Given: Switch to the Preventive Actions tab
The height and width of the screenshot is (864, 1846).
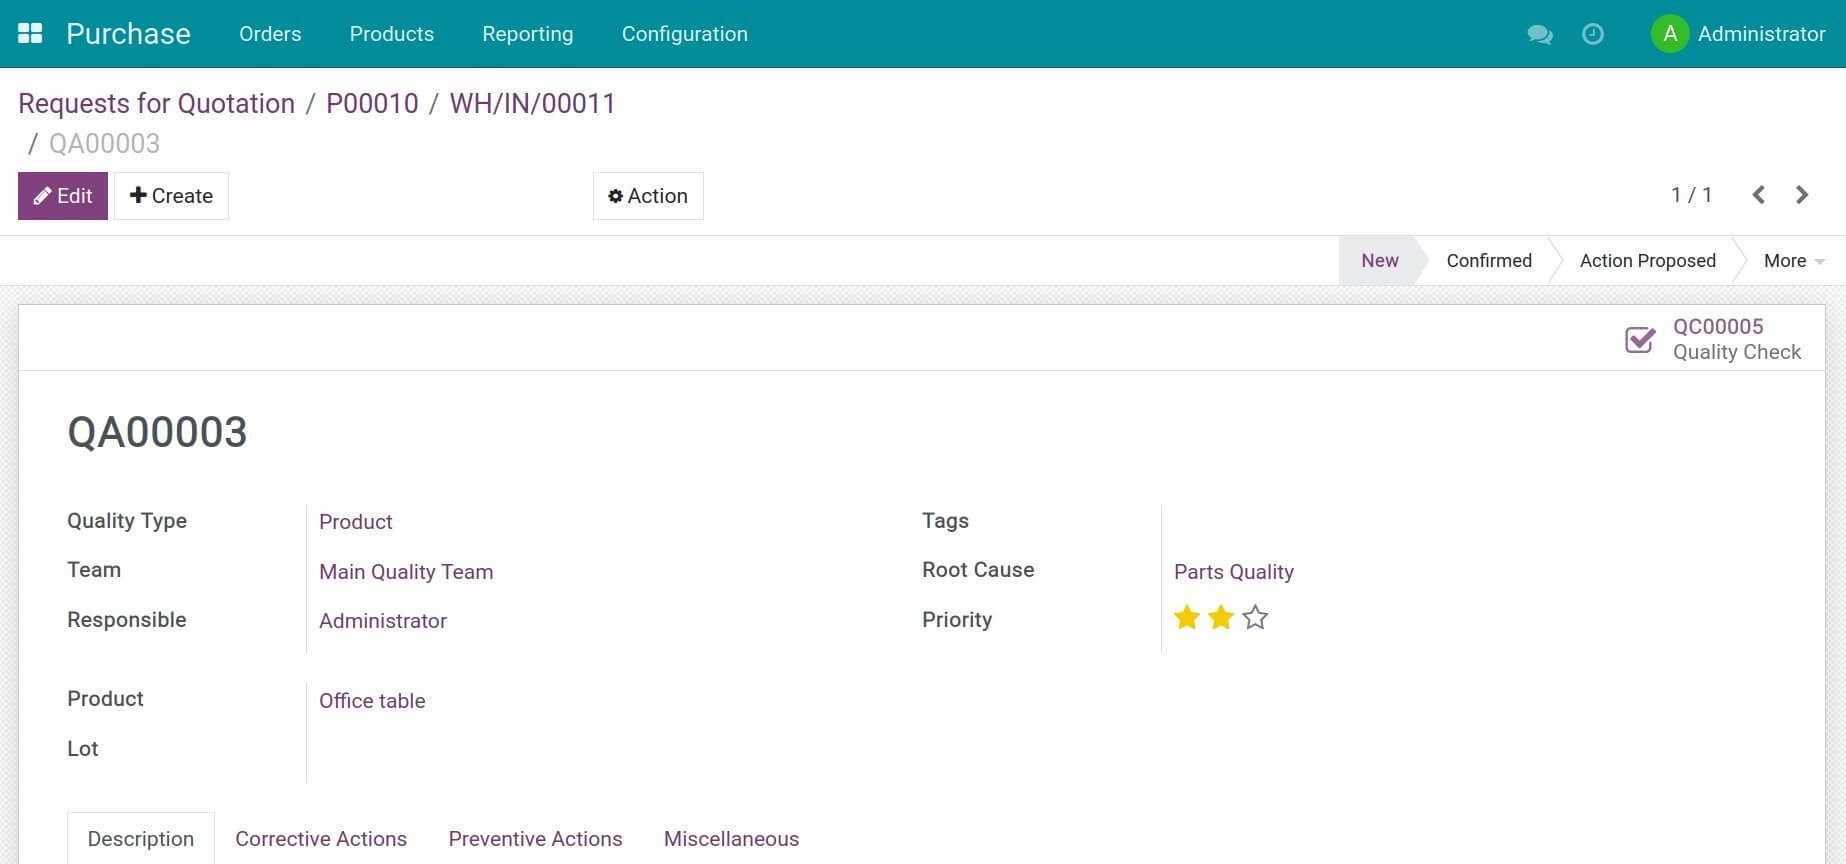Looking at the screenshot, I should point(535,839).
